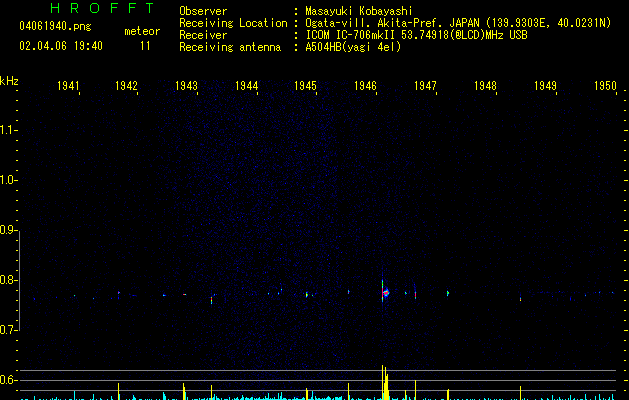Screen dimensions: 629x400
Task: Click the tallest yellow power peak in bottom graph
Action: (x=383, y=382)
